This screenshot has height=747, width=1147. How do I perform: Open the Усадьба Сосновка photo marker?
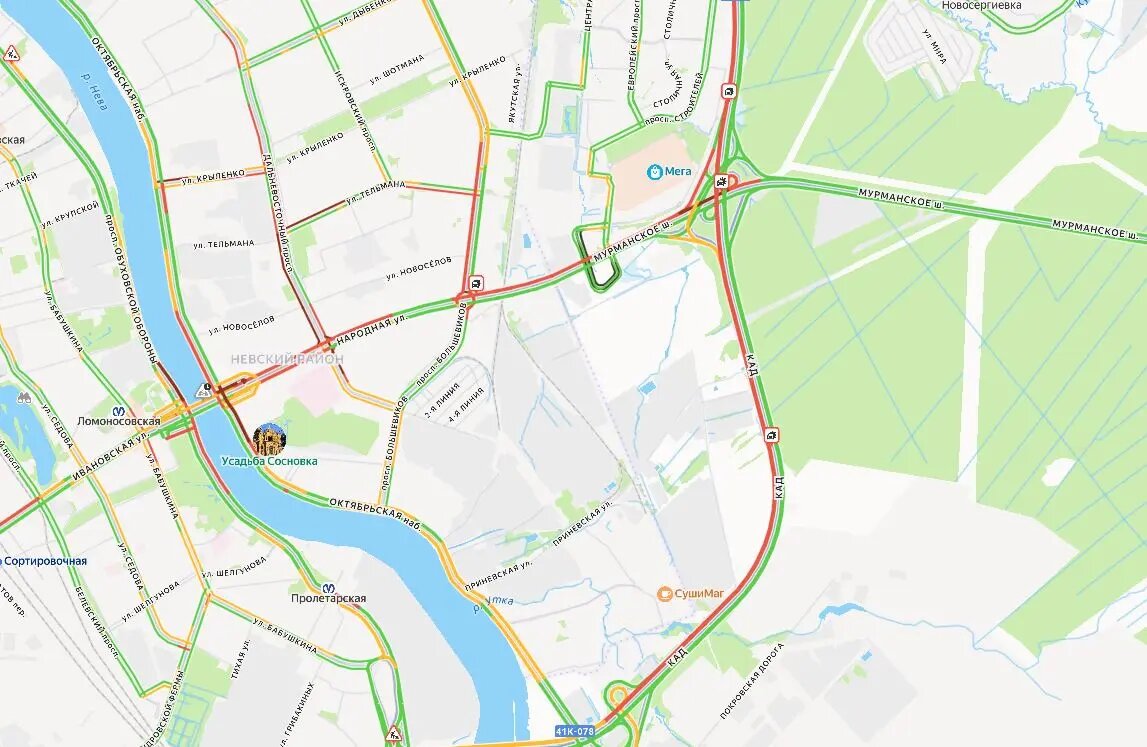point(269,438)
